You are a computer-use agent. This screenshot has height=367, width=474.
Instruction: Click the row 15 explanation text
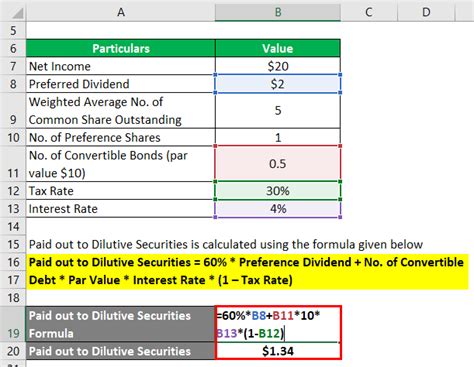coord(226,244)
